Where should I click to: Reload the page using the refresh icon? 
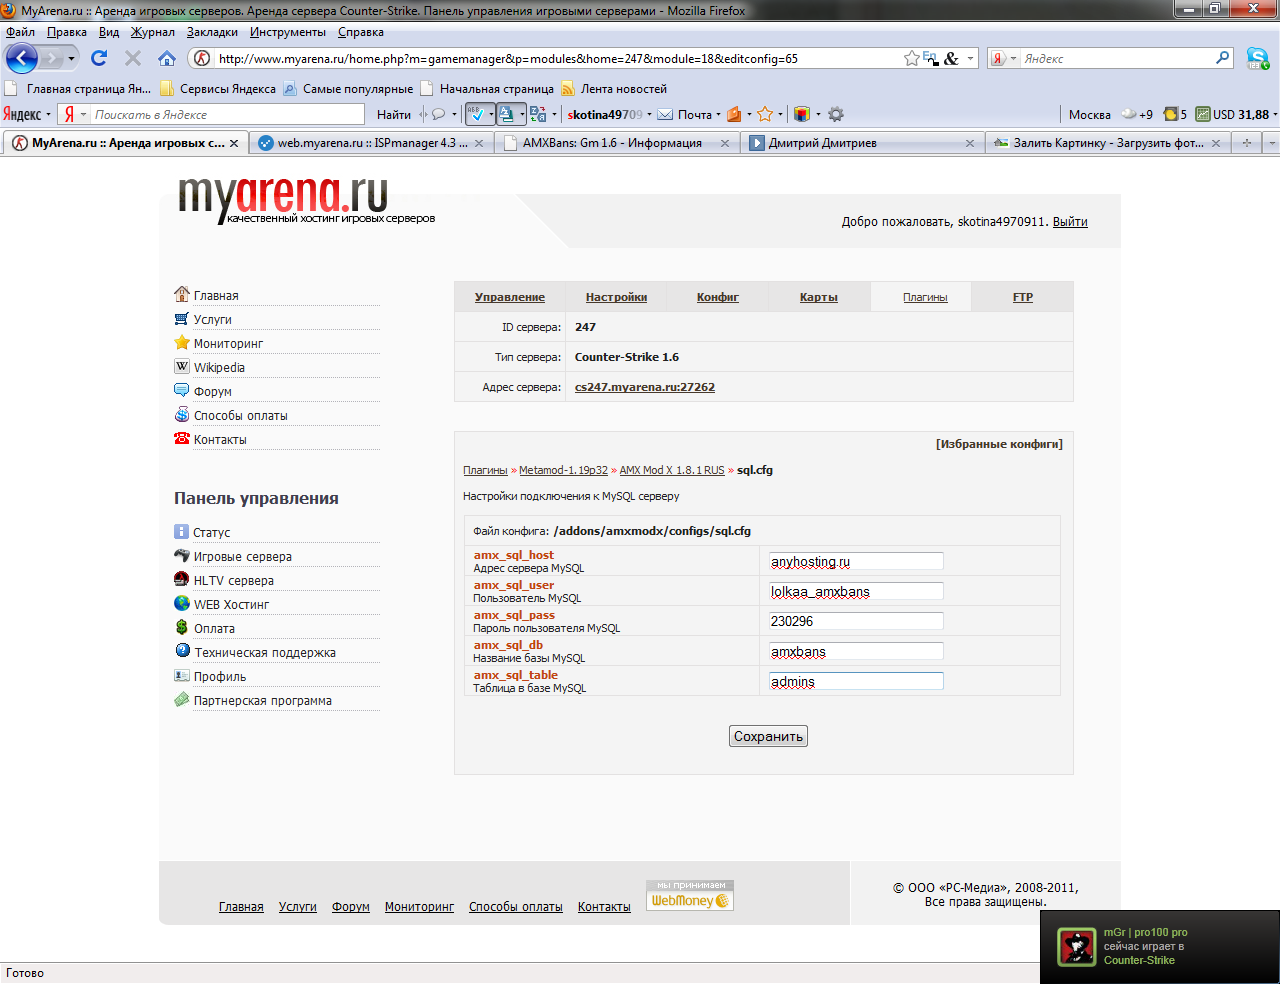(x=99, y=58)
